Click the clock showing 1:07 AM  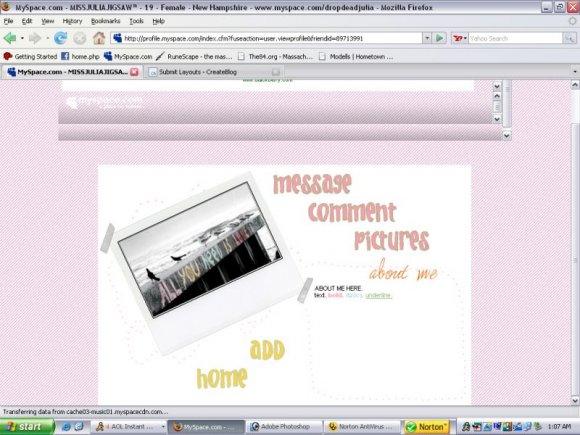[559, 426]
